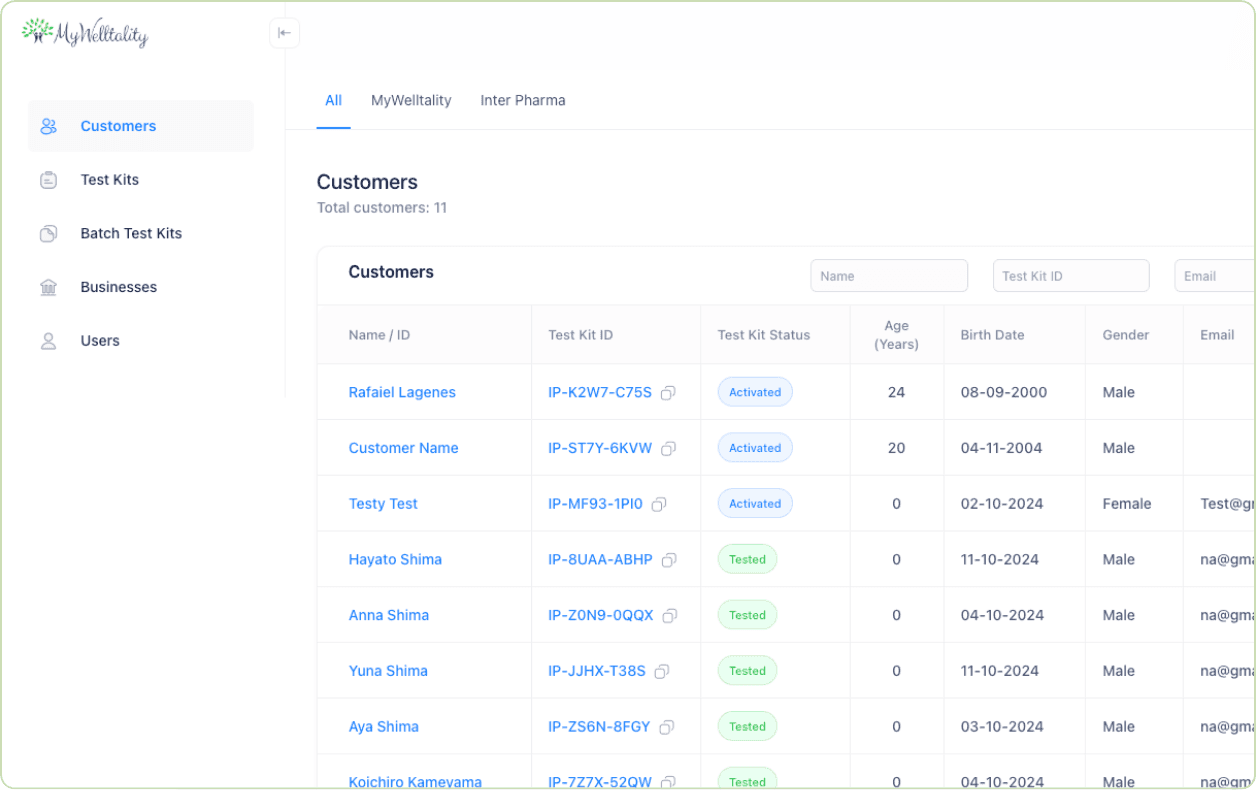The width and height of the screenshot is (1256, 790).
Task: Click birth date 08-09-2000
Action: coord(1004,392)
